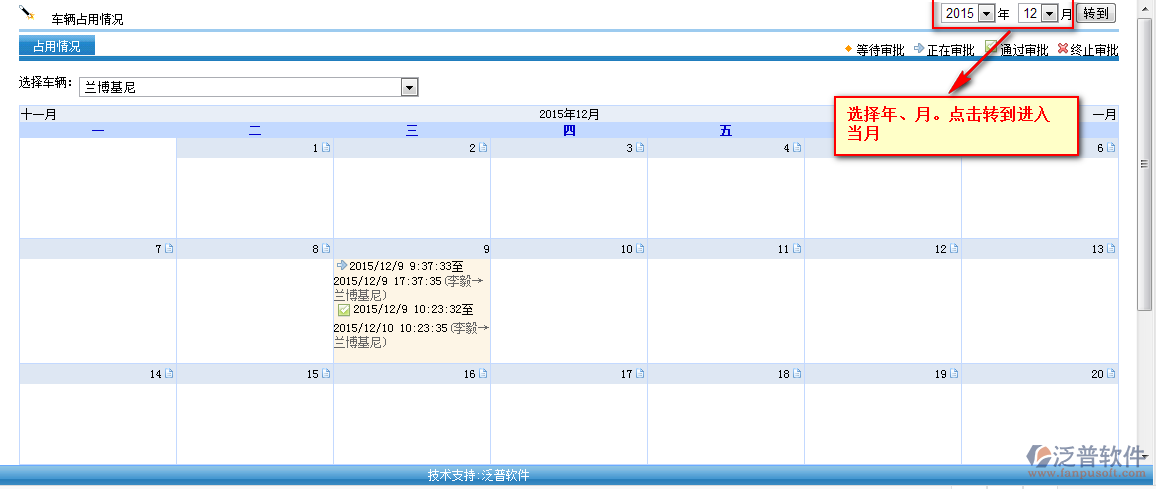Click the add icon for day 19

pyautogui.click(x=954, y=374)
